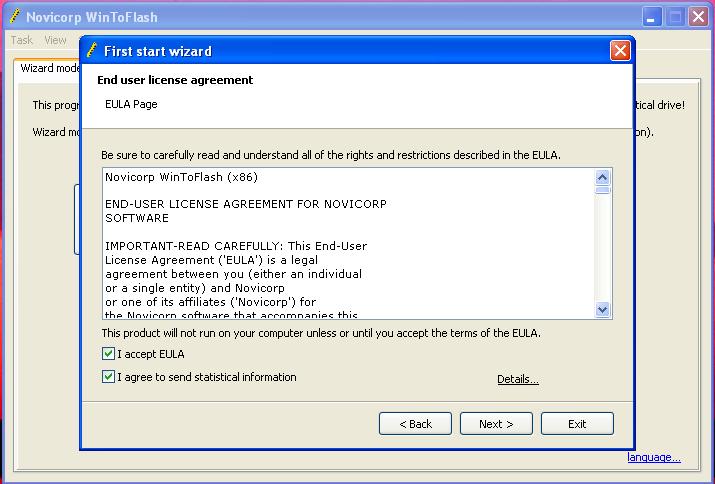Minimize the Novicorp WinToFlash window
The image size is (715, 484).
click(x=652, y=17)
